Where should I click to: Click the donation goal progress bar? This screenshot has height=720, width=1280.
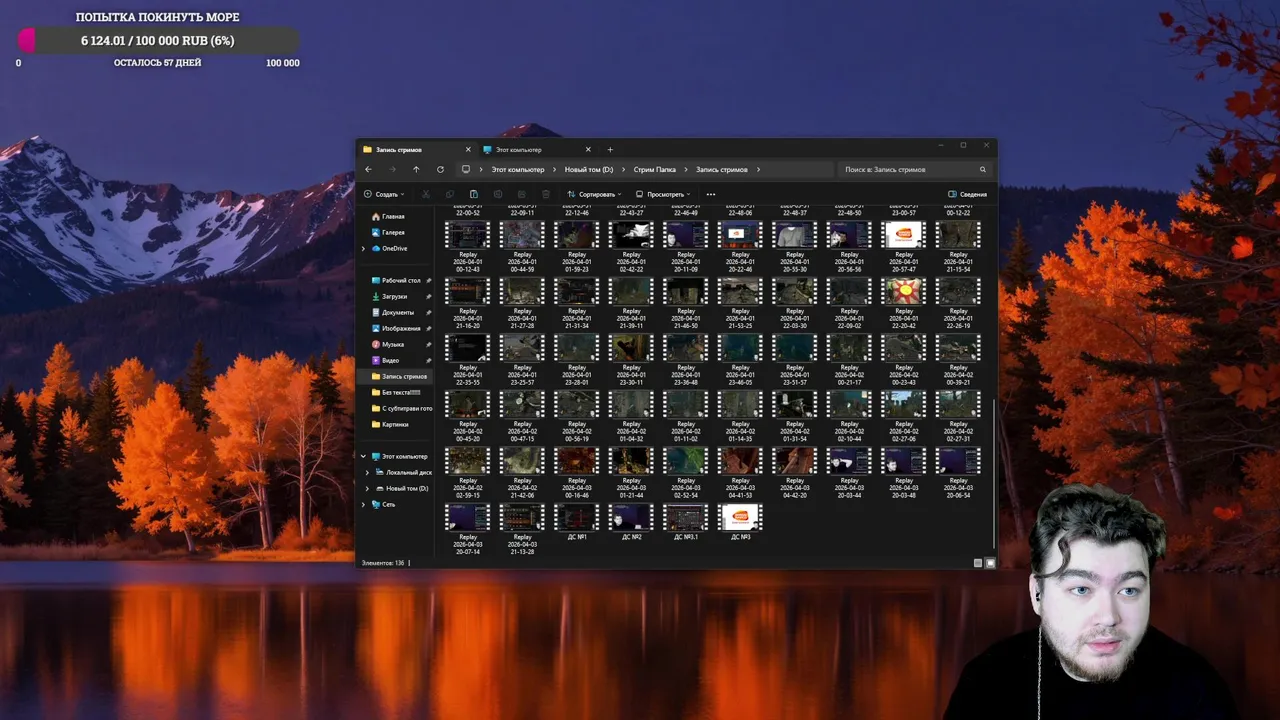click(158, 40)
